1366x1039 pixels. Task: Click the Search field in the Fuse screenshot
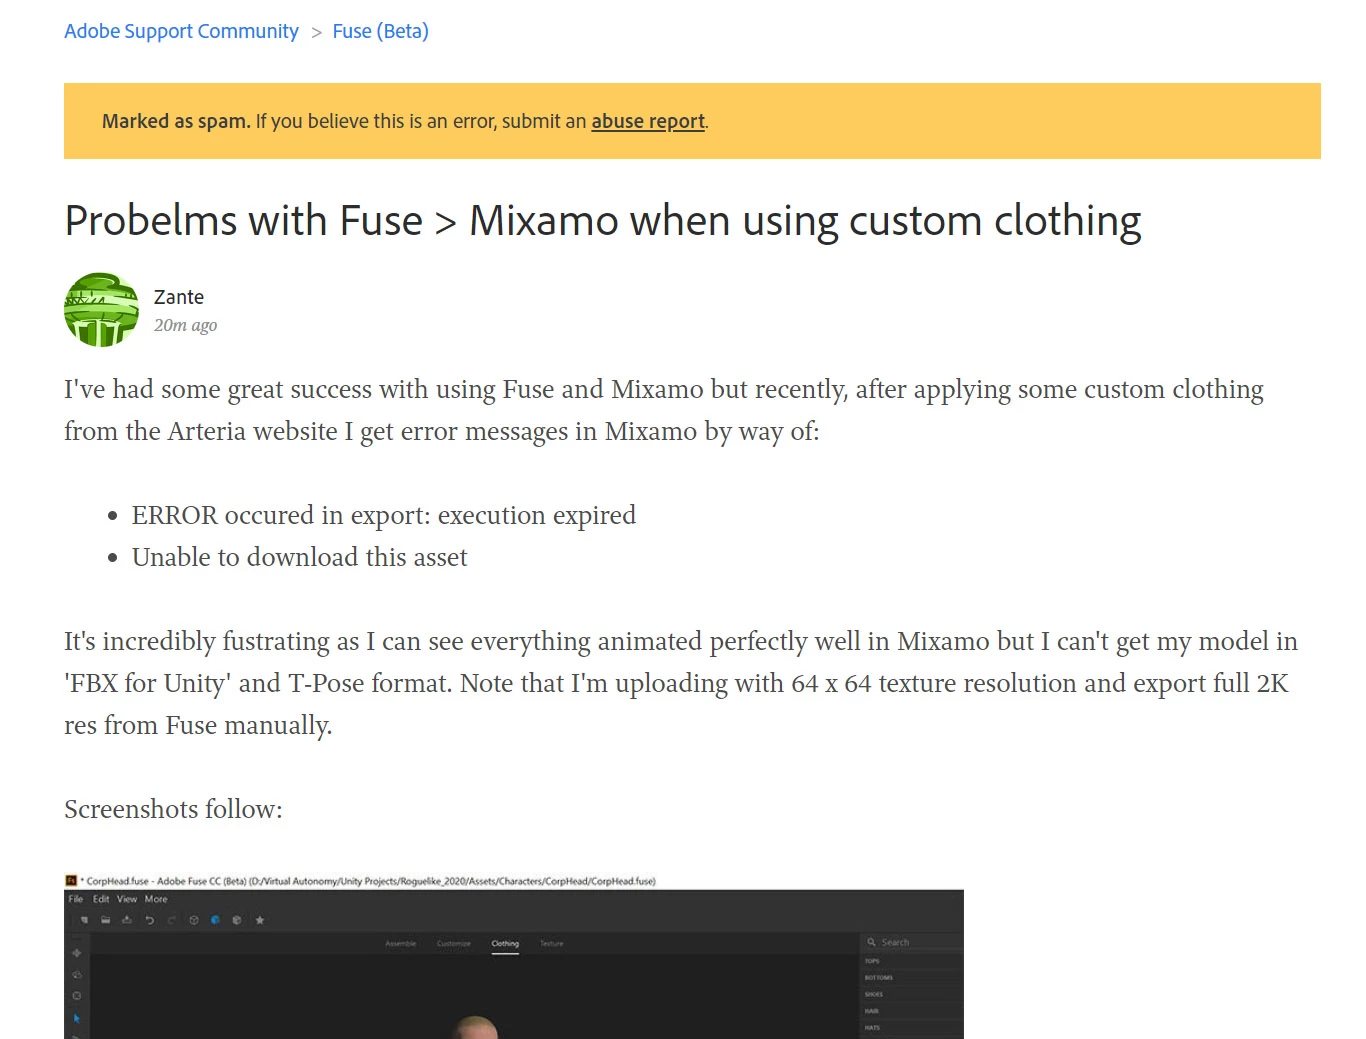911,942
